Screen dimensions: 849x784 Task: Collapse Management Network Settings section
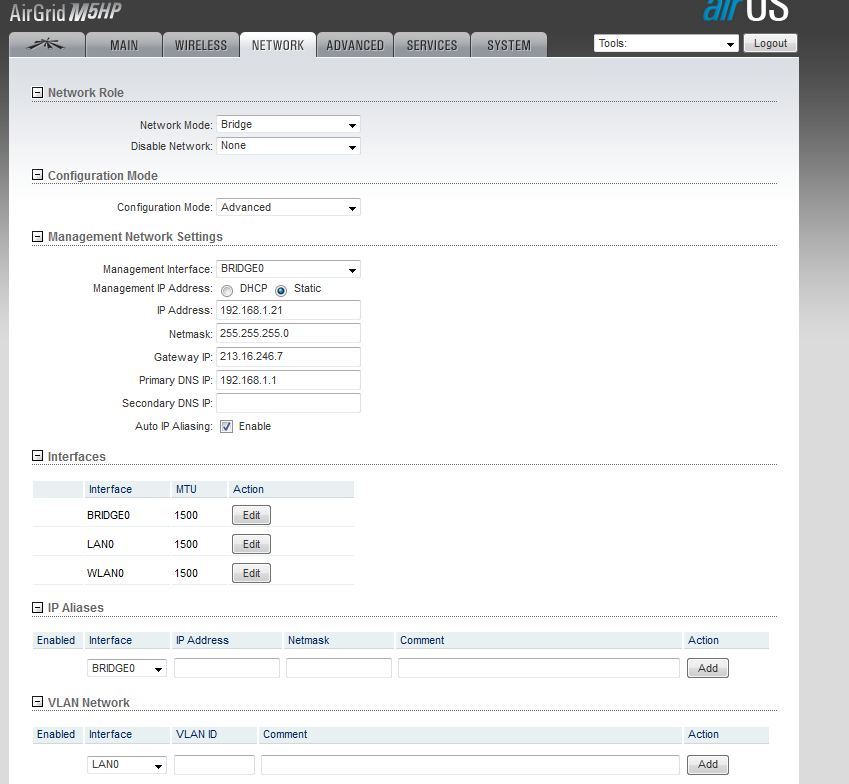click(x=37, y=237)
